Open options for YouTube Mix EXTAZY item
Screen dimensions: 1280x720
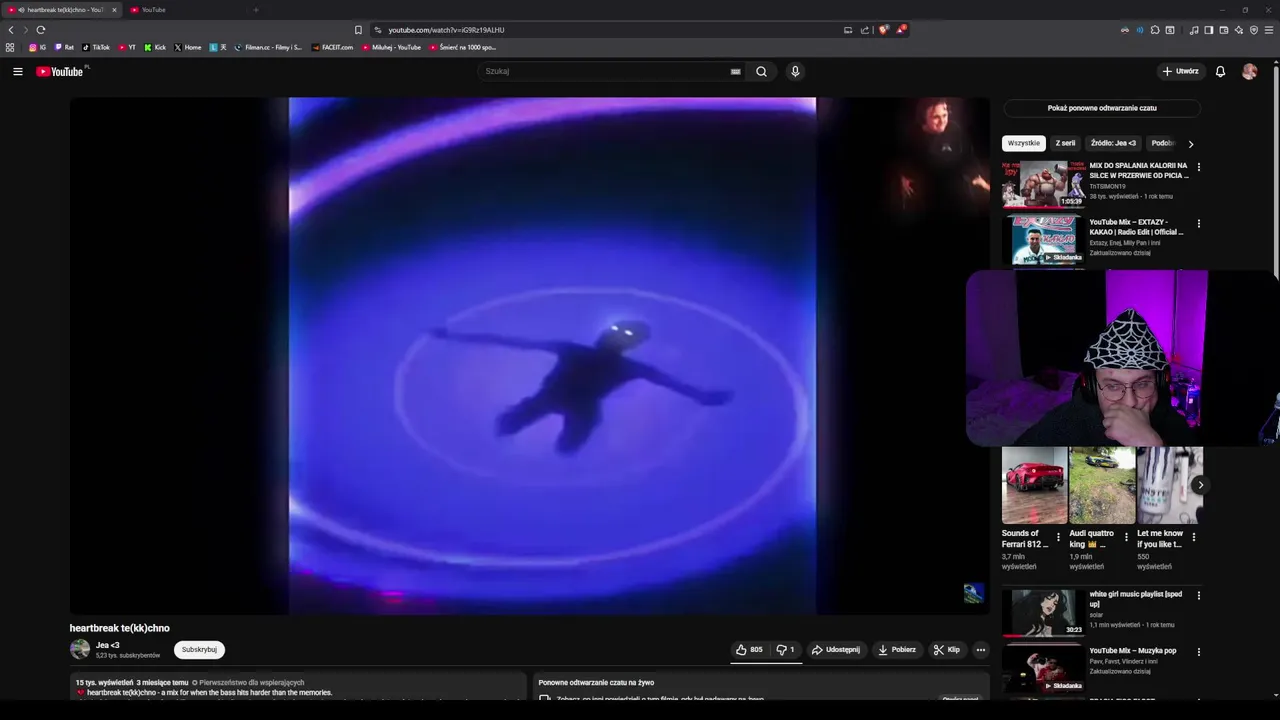[1198, 224]
